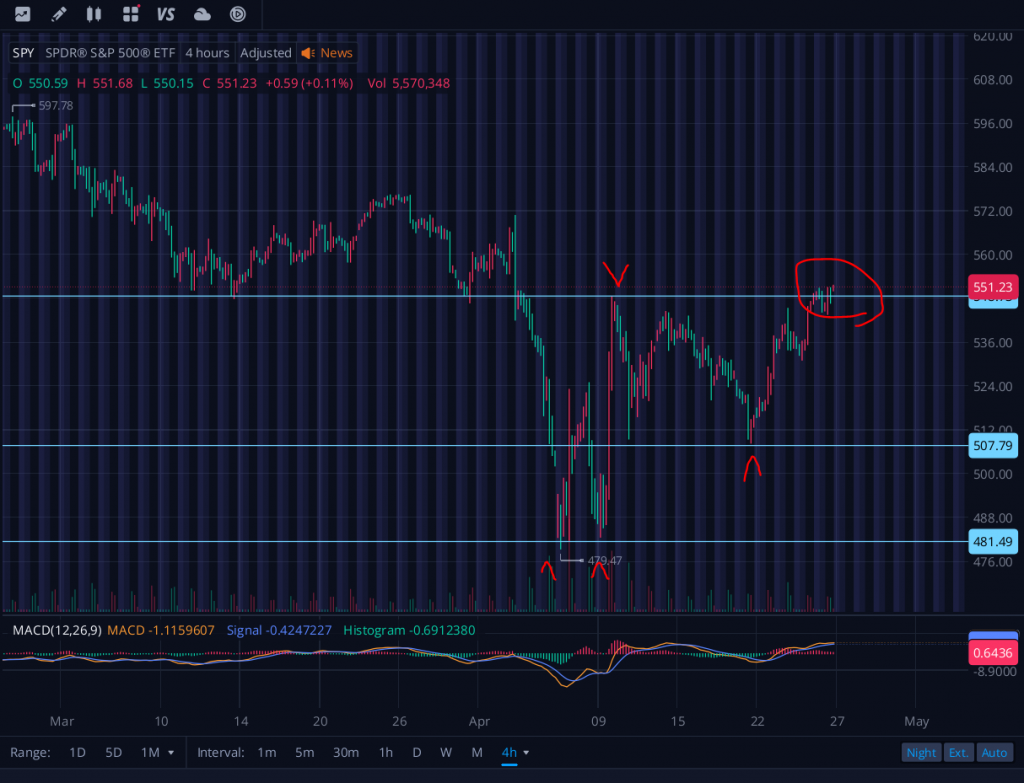Set range to 5D
Image resolution: width=1024 pixels, height=783 pixels.
(x=114, y=752)
